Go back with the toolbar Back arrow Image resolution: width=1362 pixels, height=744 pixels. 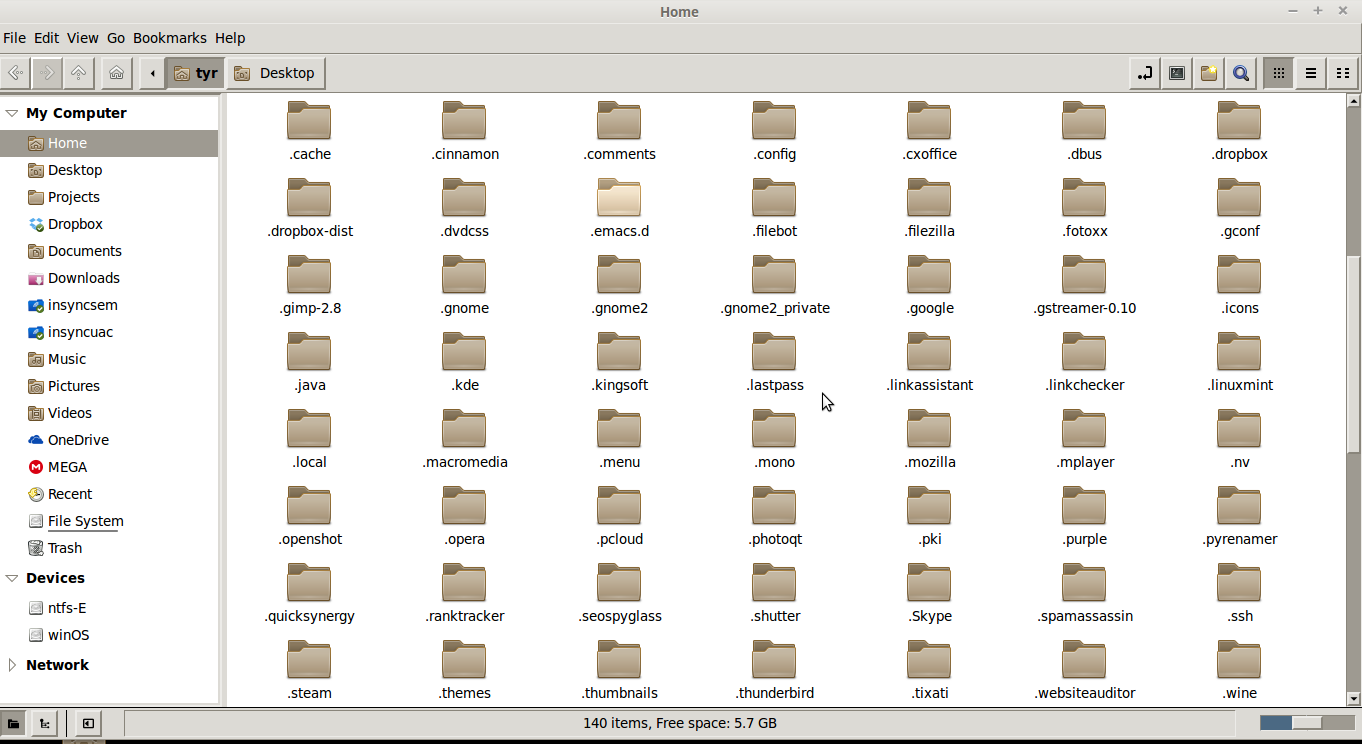[15, 73]
